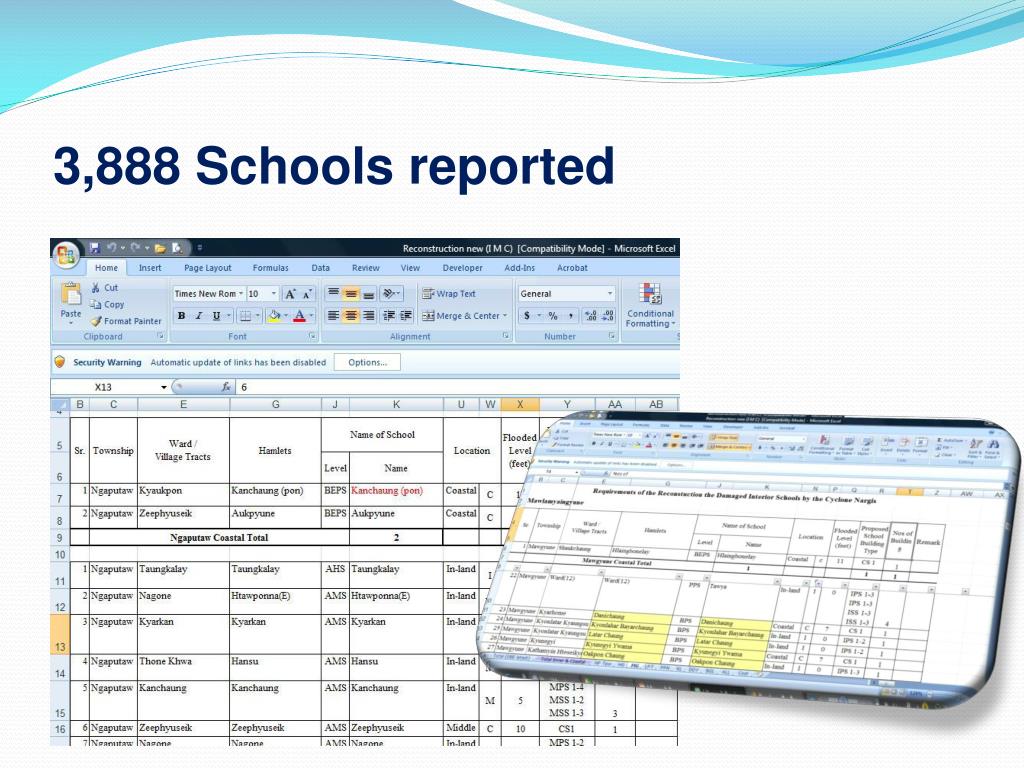Open the Alignment group dialog launcher
The height and width of the screenshot is (768, 1024).
click(x=505, y=336)
